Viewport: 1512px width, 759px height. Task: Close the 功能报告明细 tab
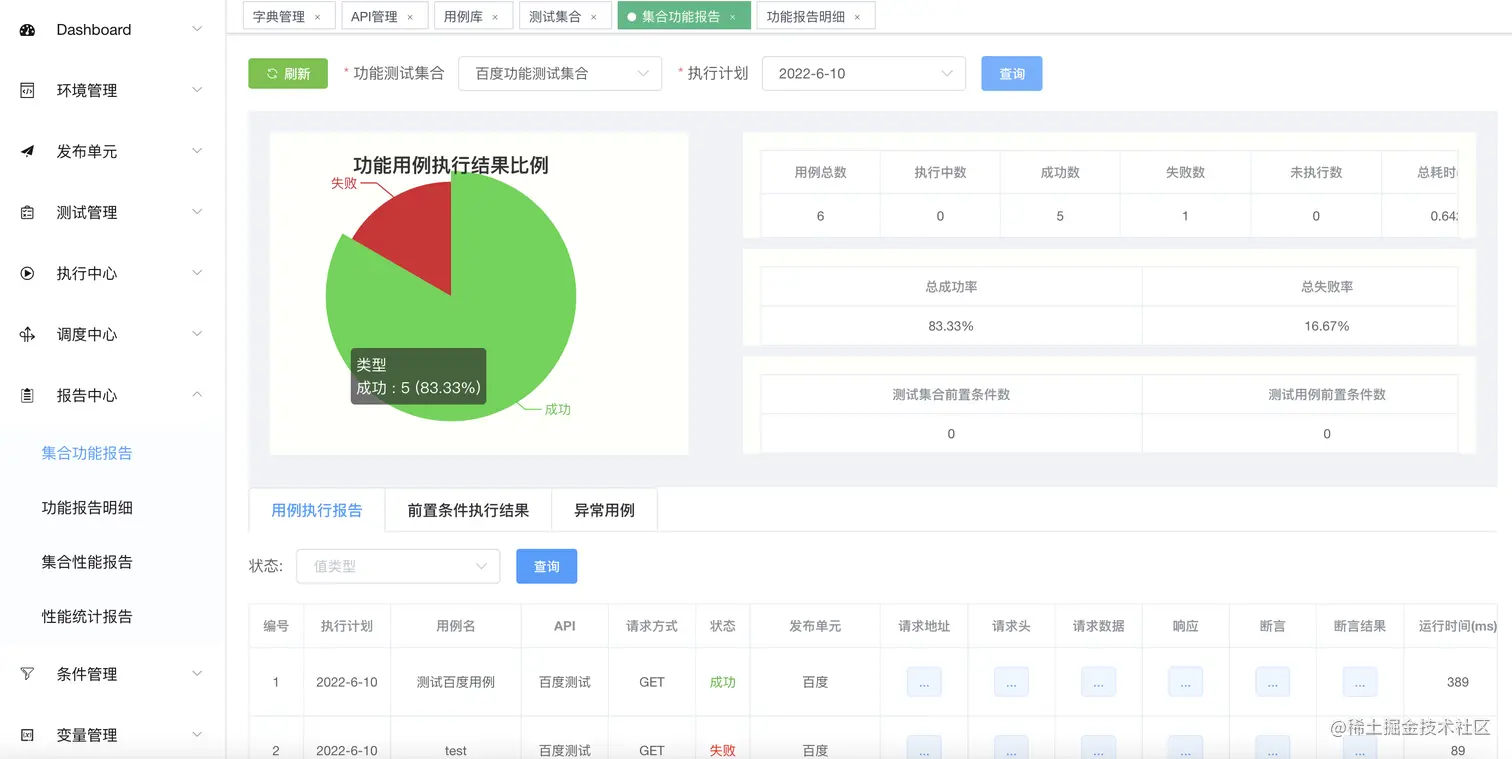click(x=857, y=17)
